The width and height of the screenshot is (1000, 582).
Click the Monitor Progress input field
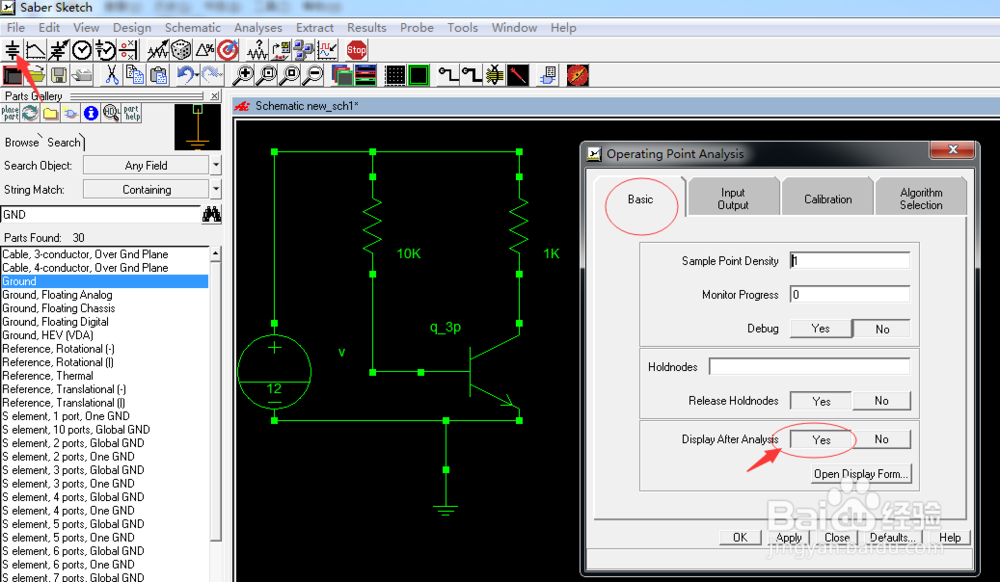[x=850, y=295]
